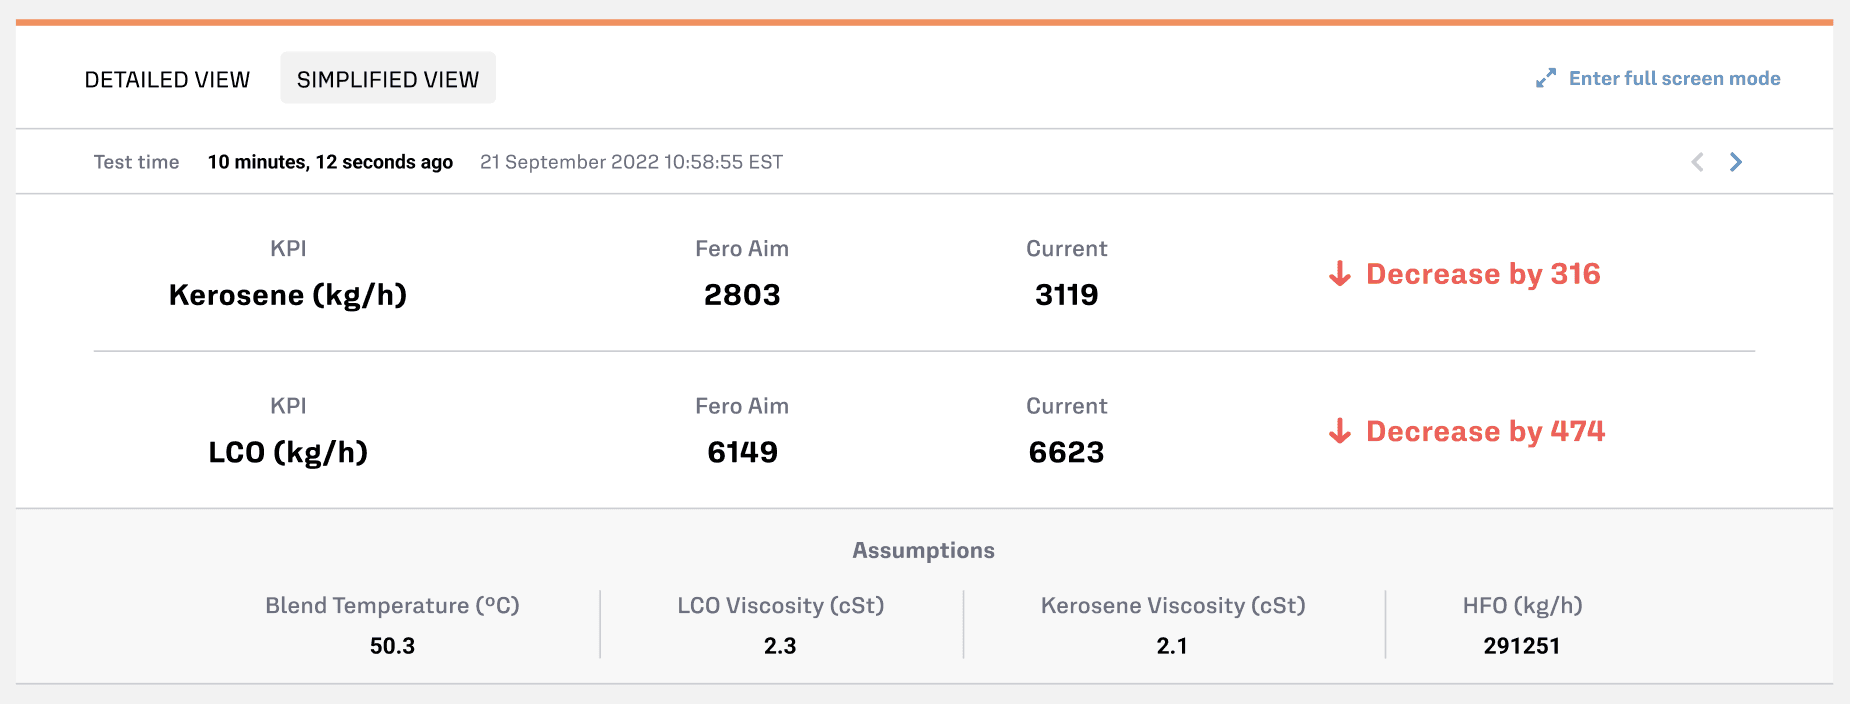Click the Fero Aim value 2803
1850x704 pixels.
(742, 295)
